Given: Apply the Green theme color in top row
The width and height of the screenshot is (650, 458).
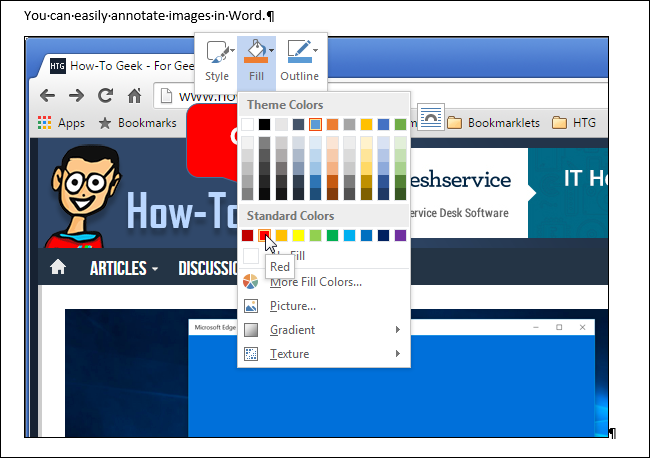Looking at the screenshot, I should pyautogui.click(x=400, y=124).
